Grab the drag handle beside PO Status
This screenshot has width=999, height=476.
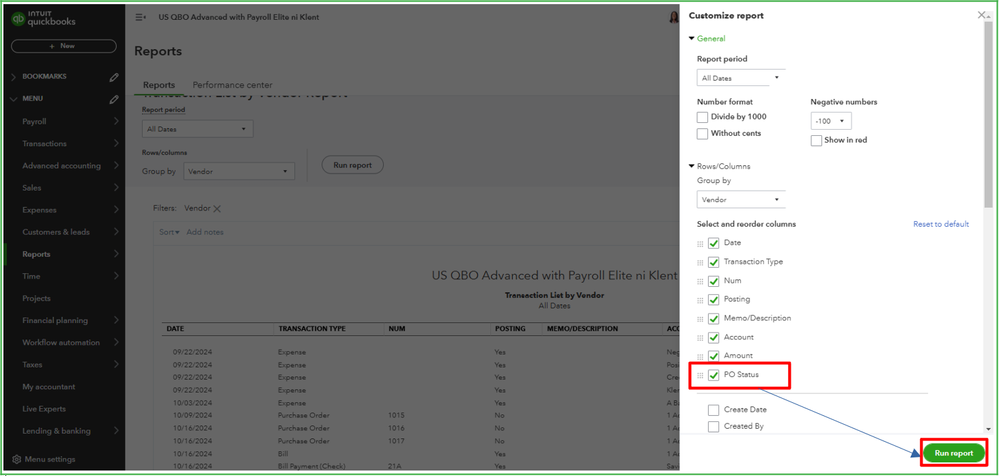pyautogui.click(x=700, y=375)
